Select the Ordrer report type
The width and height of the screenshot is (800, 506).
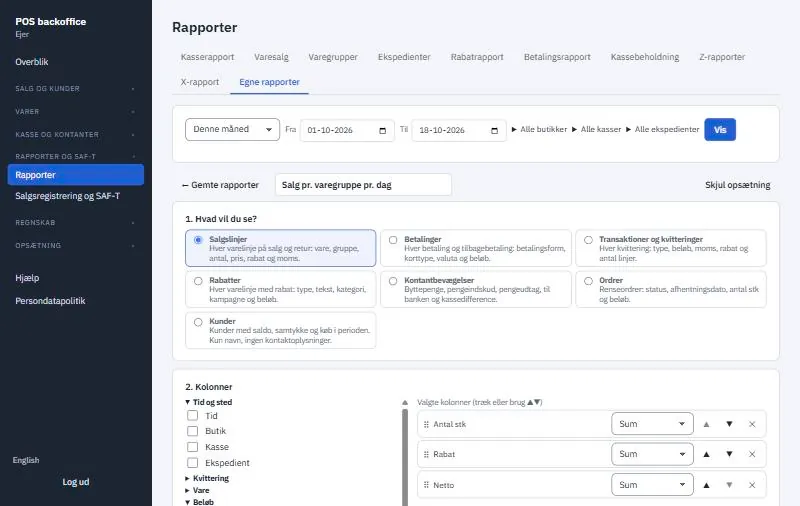[x=671, y=289]
